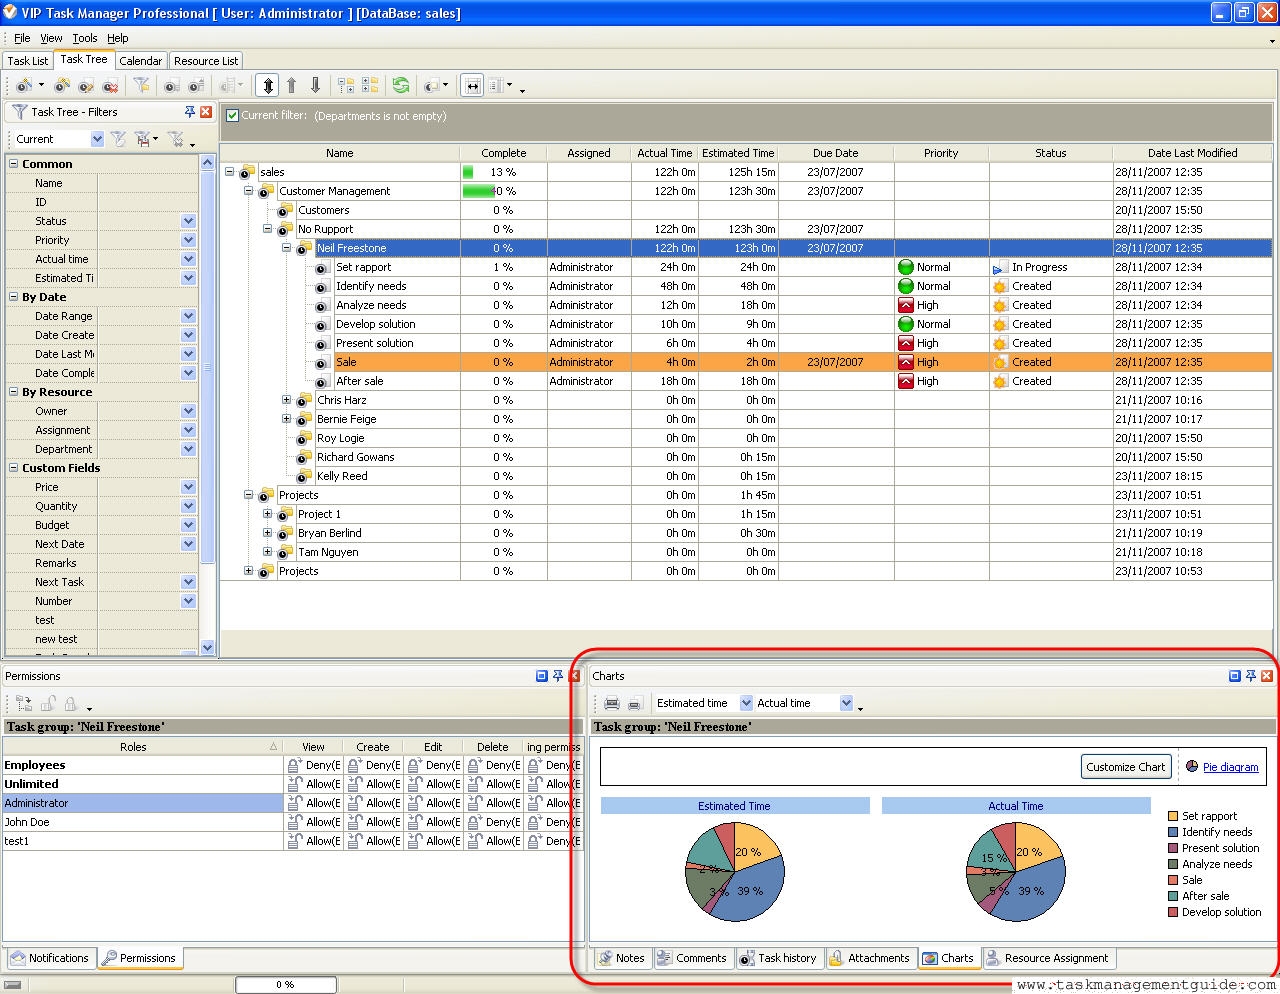Sort by the Due Date column header
This screenshot has width=1280, height=994.
835,153
